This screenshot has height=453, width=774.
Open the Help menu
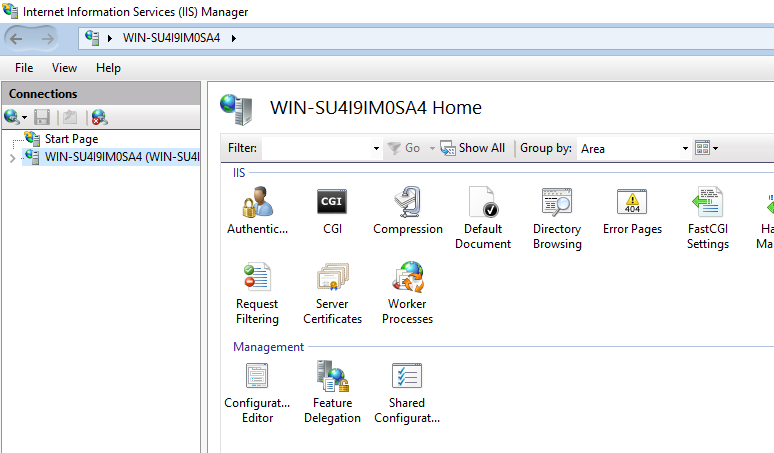click(x=108, y=68)
